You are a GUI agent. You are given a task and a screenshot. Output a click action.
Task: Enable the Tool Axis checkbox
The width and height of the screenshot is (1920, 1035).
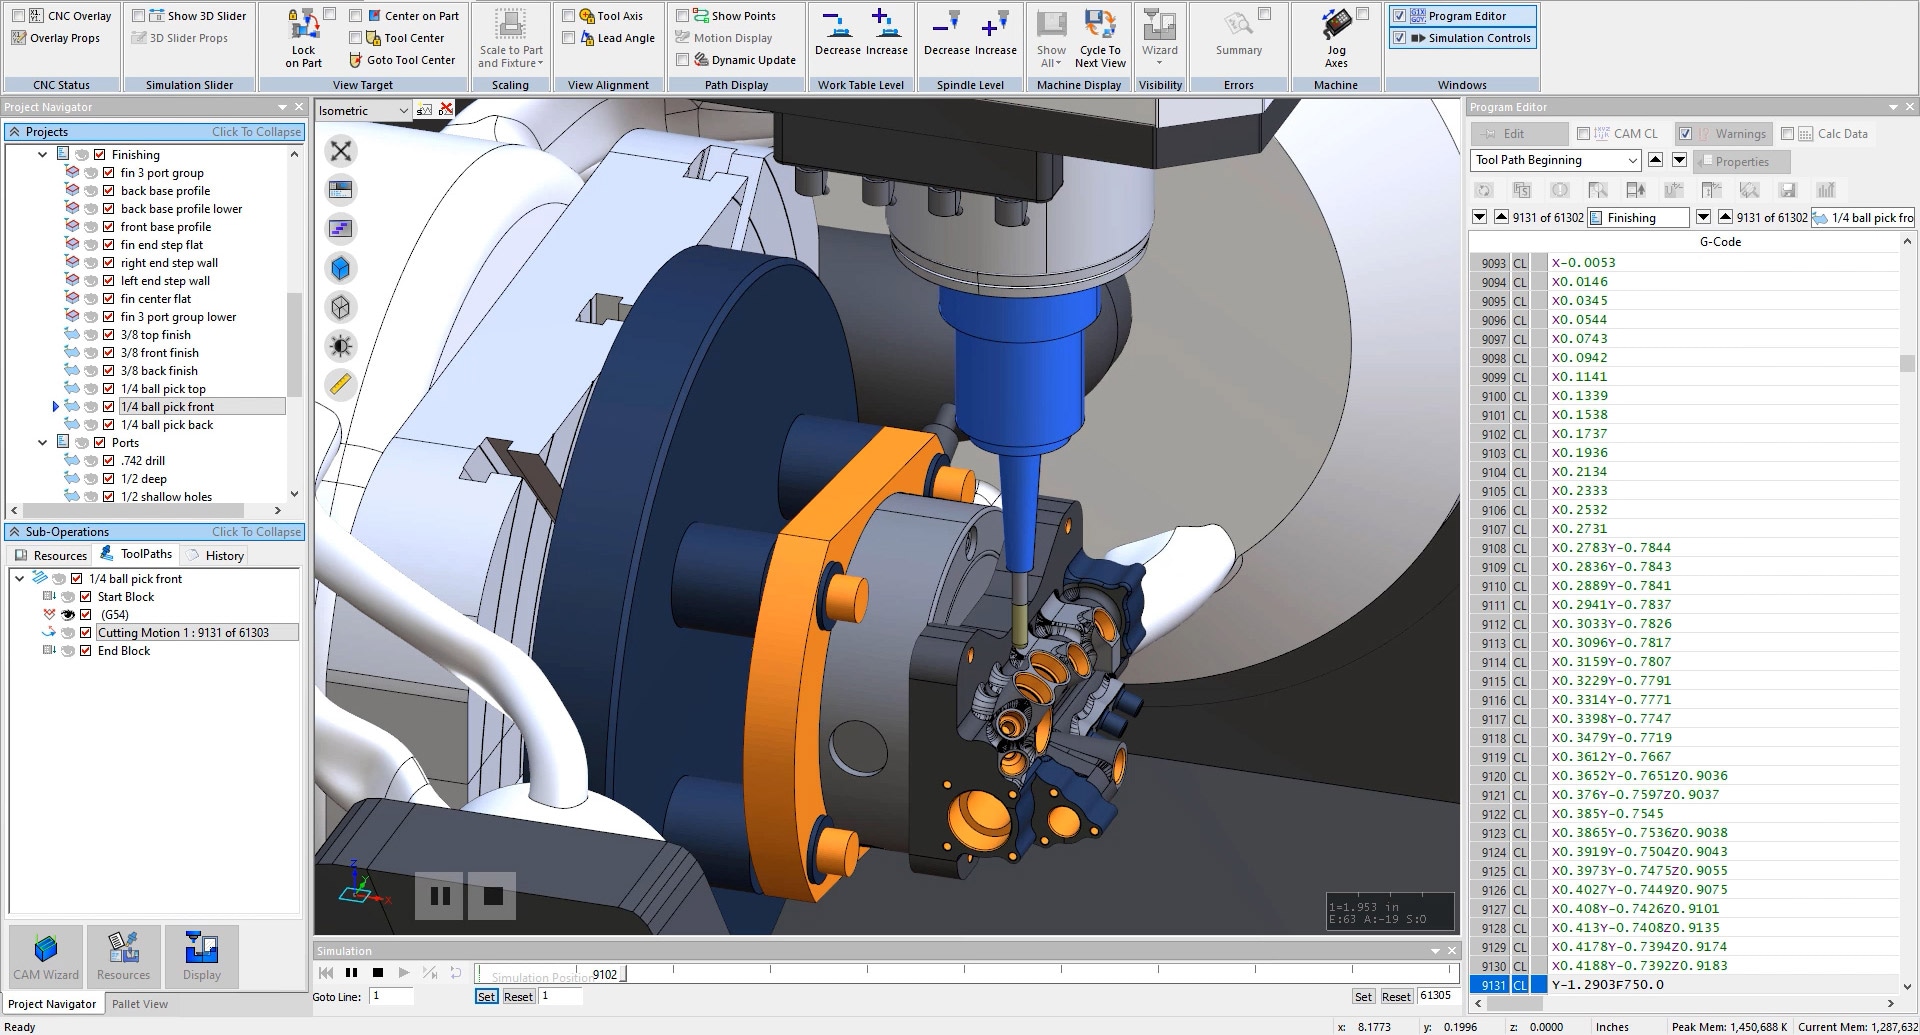coord(569,16)
